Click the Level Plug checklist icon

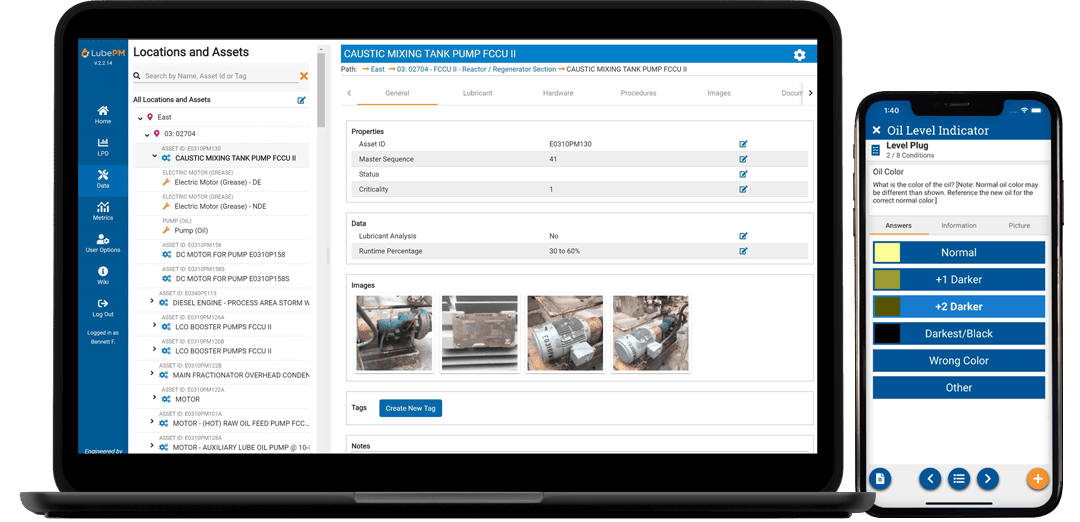click(x=875, y=149)
